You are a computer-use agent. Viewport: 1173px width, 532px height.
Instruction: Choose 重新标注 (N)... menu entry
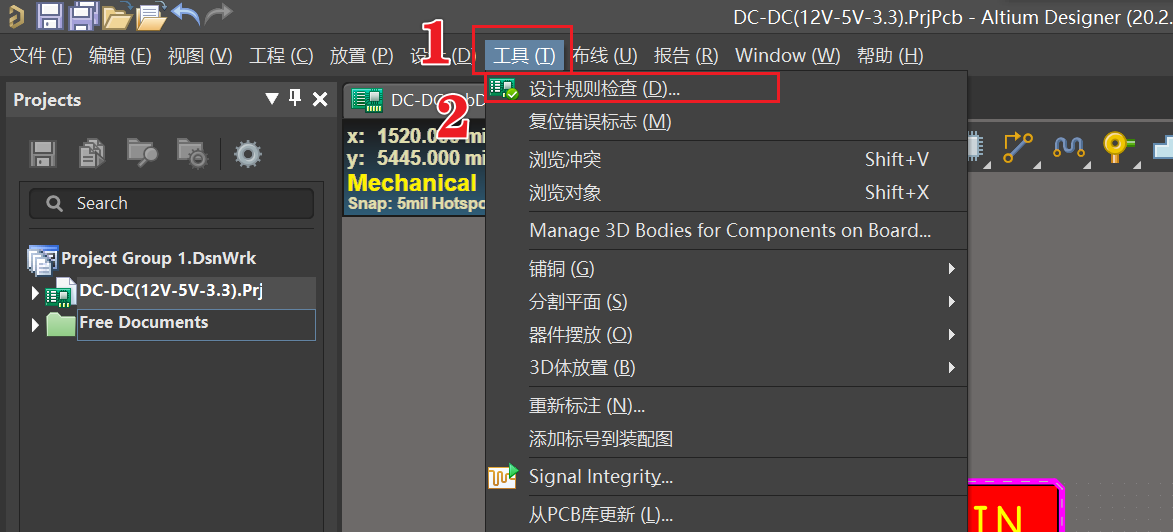pos(726,406)
